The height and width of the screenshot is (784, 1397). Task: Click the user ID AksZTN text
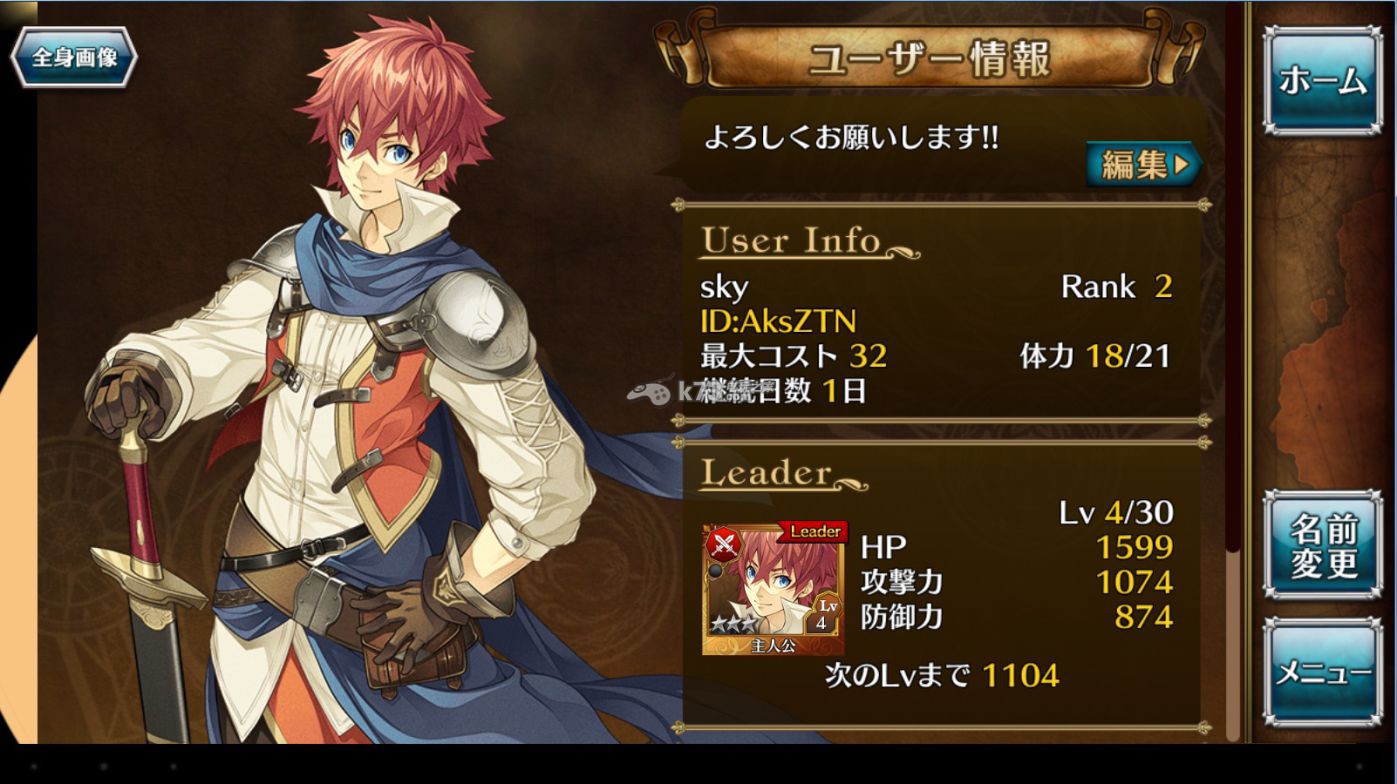[x=778, y=321]
